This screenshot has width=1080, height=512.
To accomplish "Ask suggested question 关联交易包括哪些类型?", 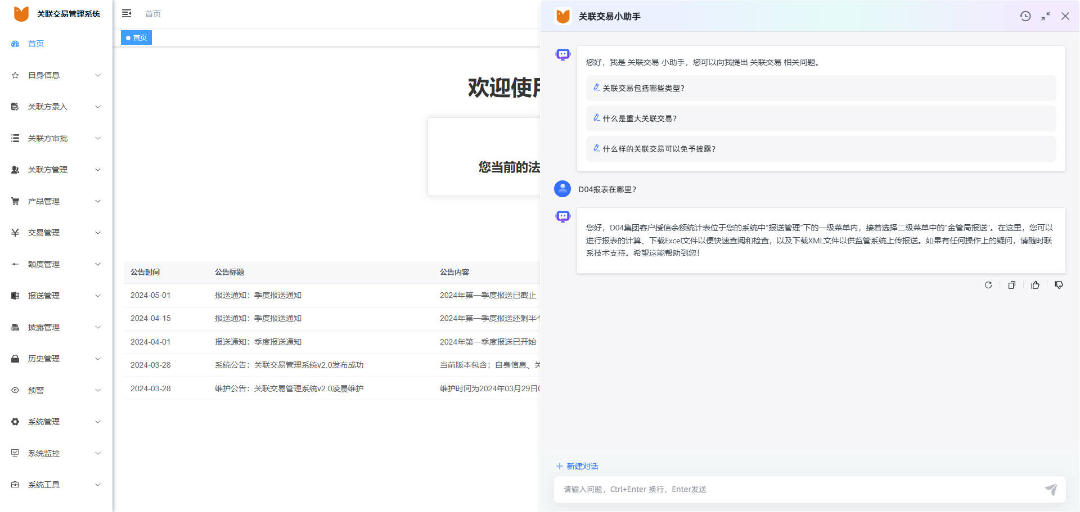I will (644, 88).
